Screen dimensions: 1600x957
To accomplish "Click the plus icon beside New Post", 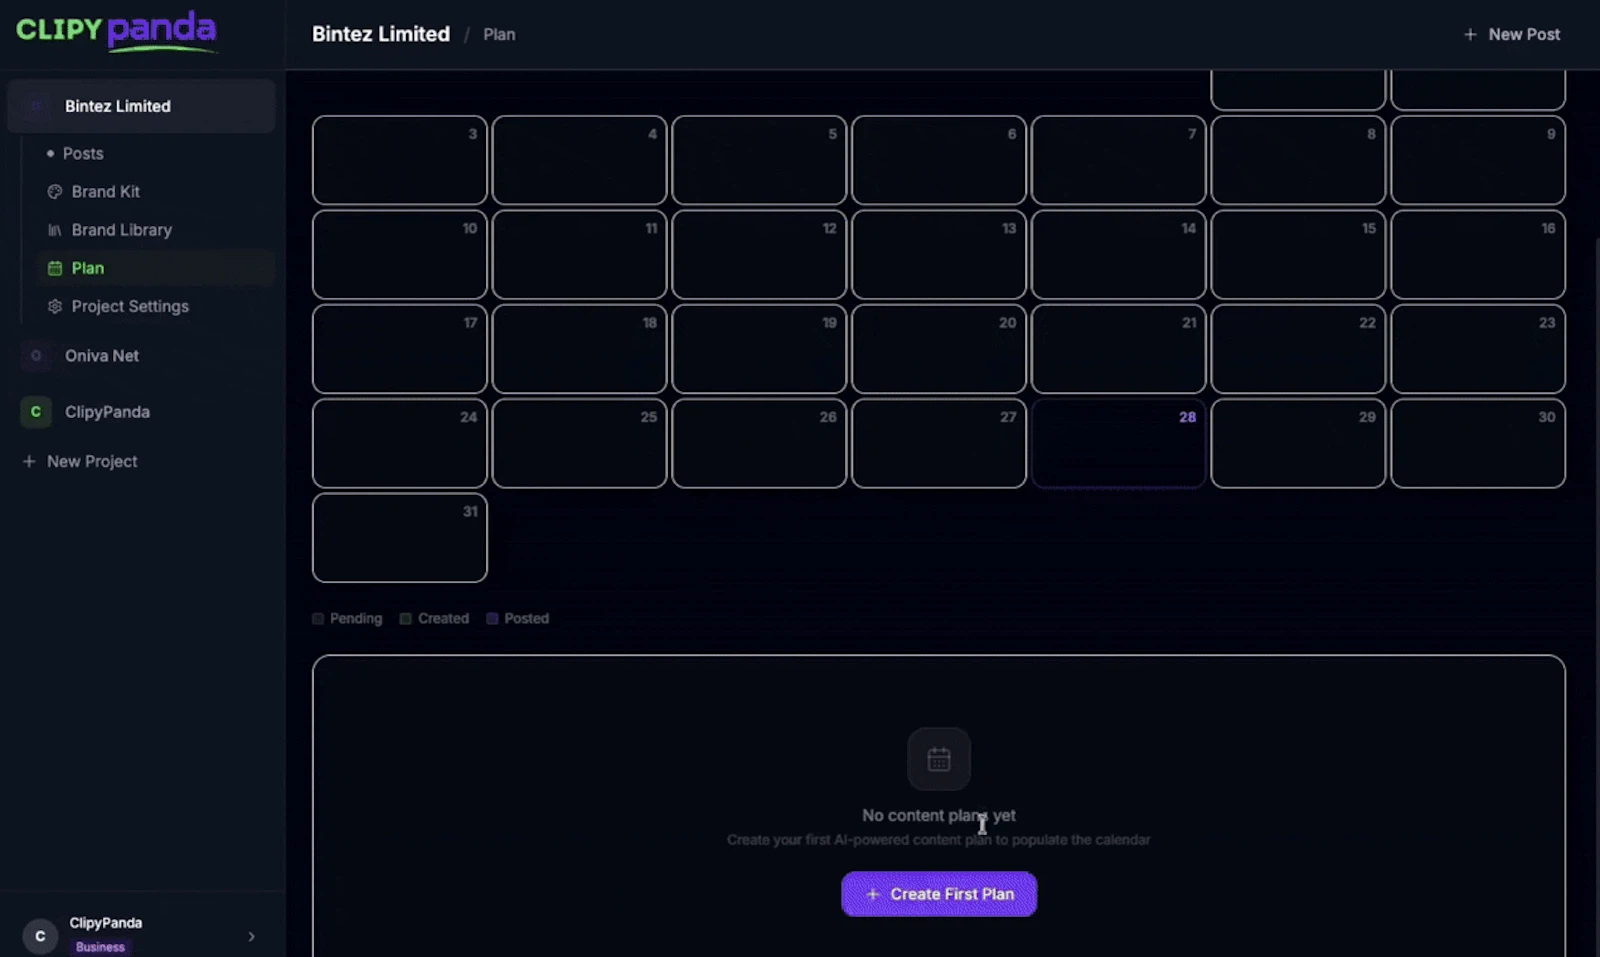I will tap(1470, 34).
